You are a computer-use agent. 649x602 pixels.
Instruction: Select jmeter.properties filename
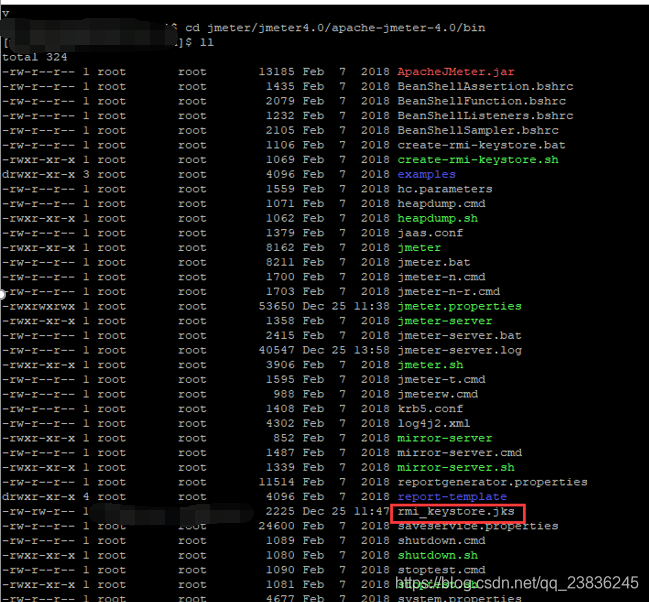tap(459, 306)
